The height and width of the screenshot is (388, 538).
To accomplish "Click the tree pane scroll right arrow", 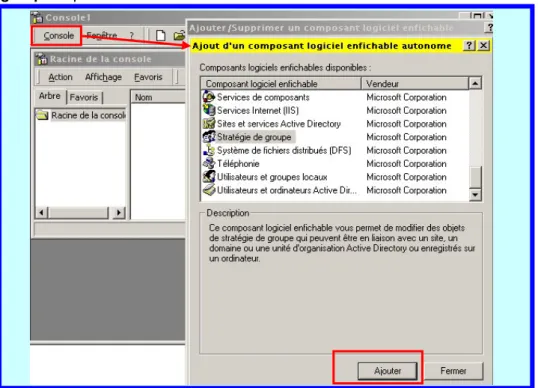I will pyautogui.click(x=119, y=212).
